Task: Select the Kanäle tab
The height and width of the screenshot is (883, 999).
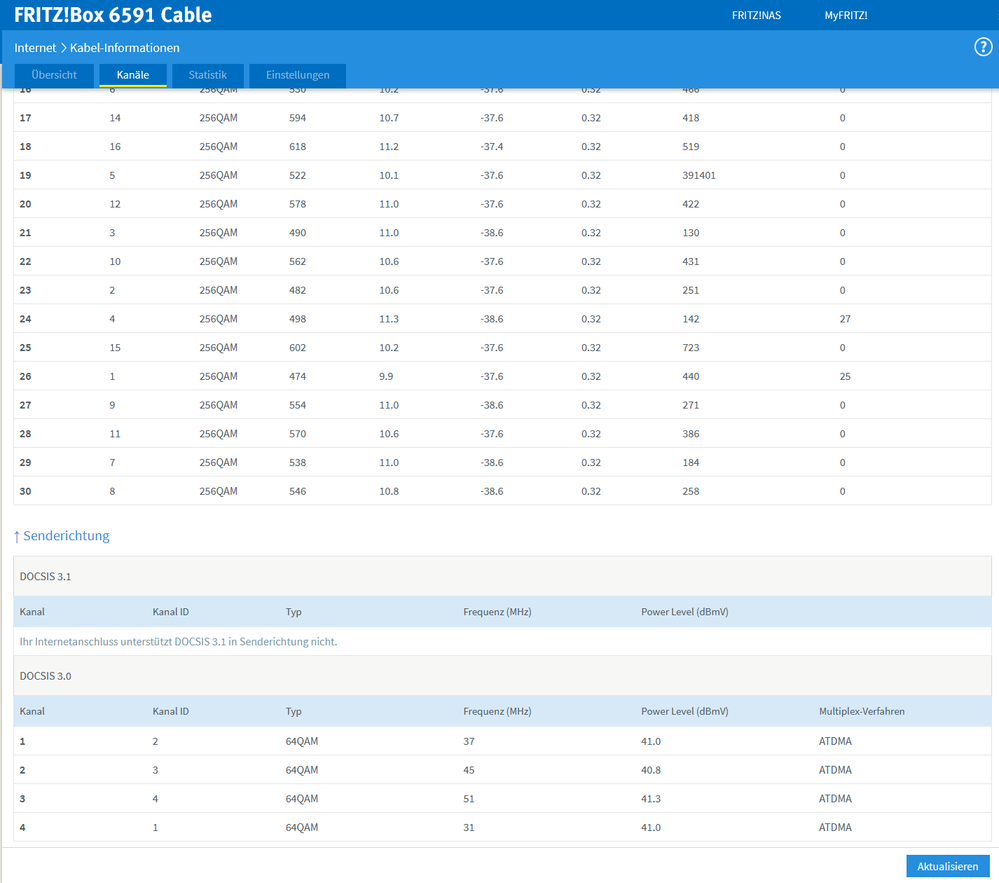Action: click(x=132, y=75)
